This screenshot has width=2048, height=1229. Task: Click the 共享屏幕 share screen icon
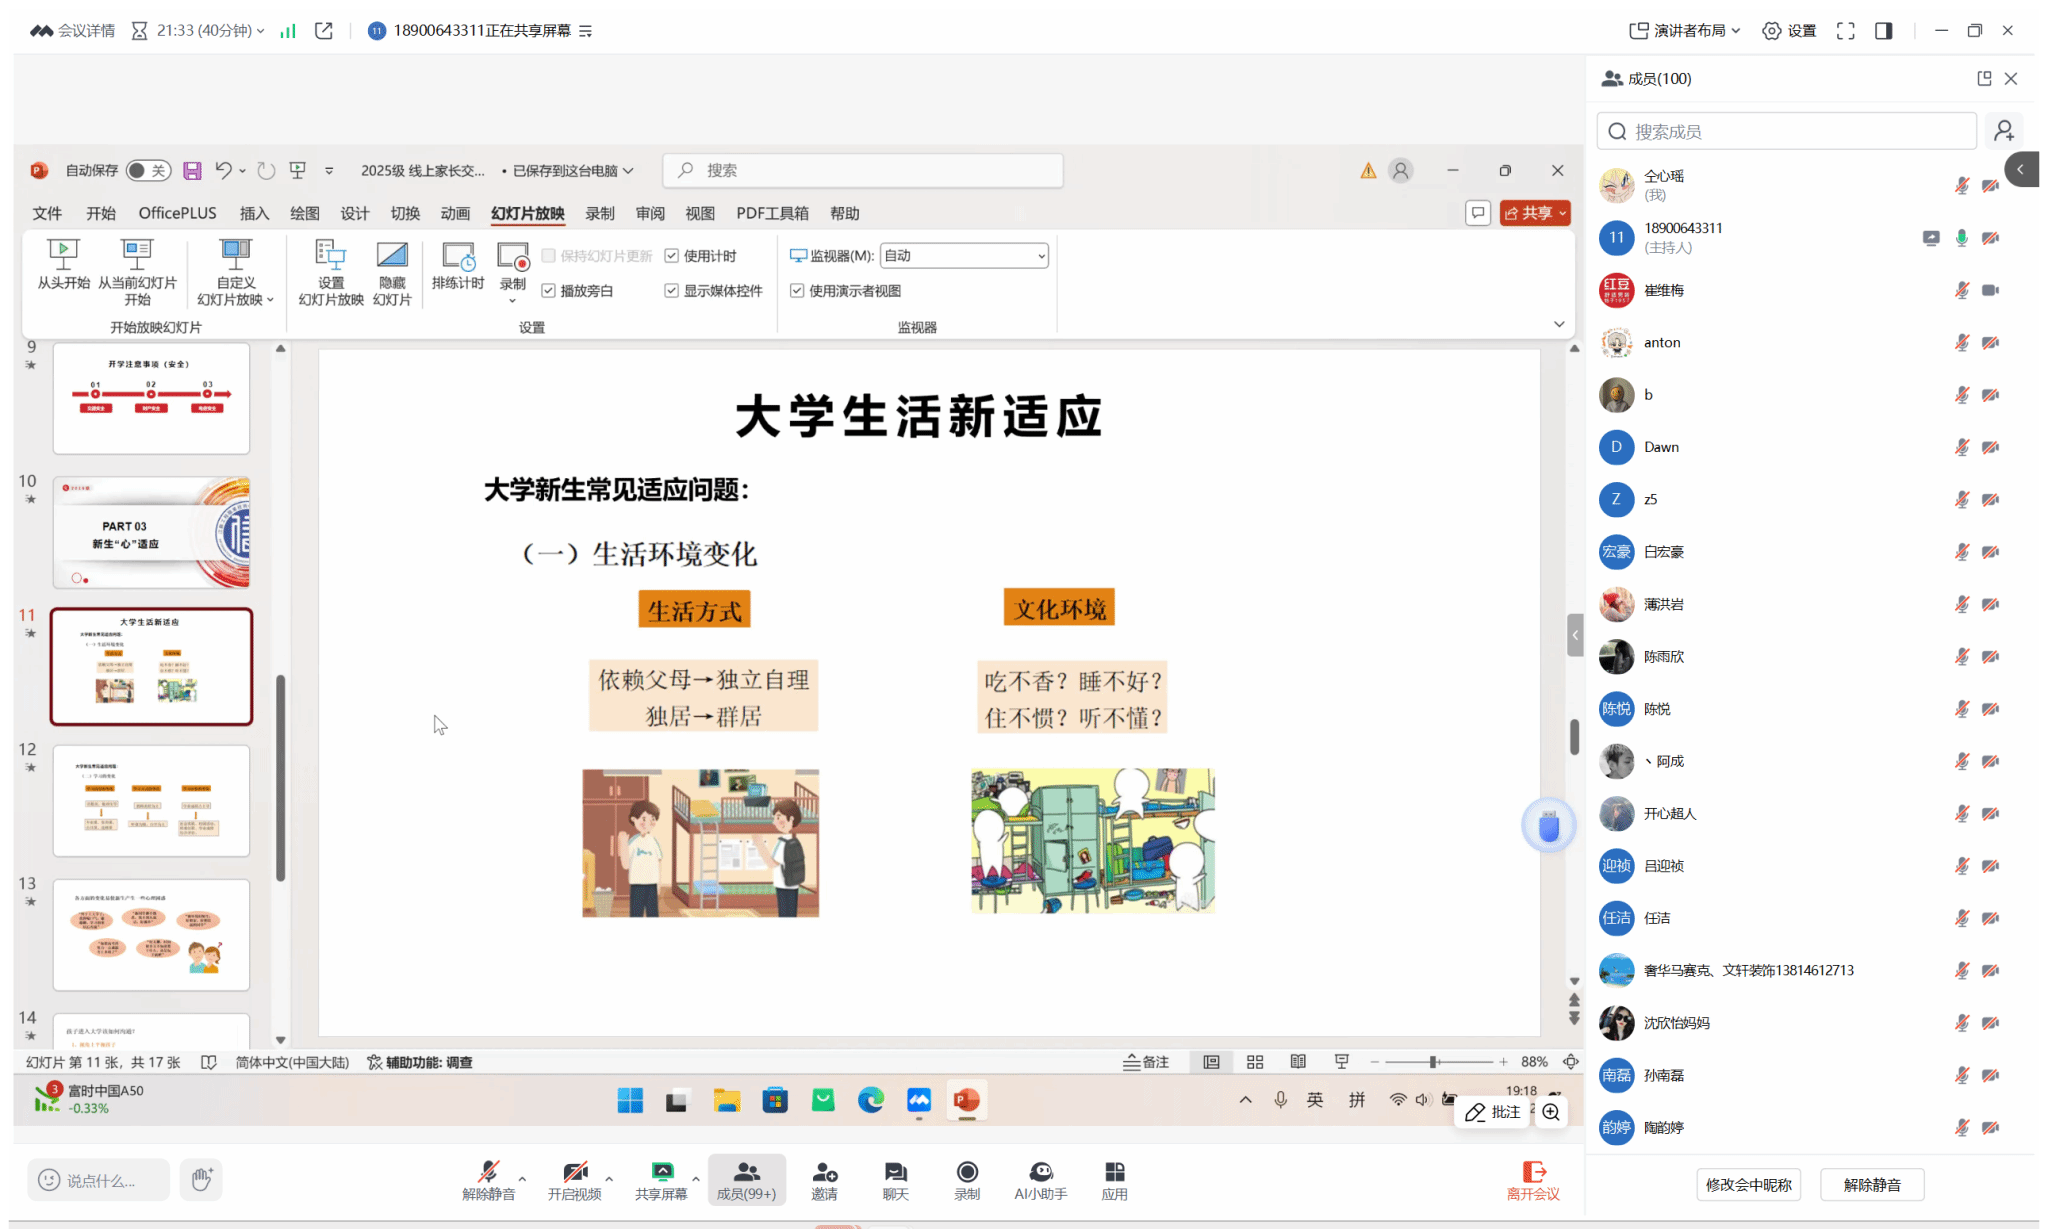pos(662,1172)
